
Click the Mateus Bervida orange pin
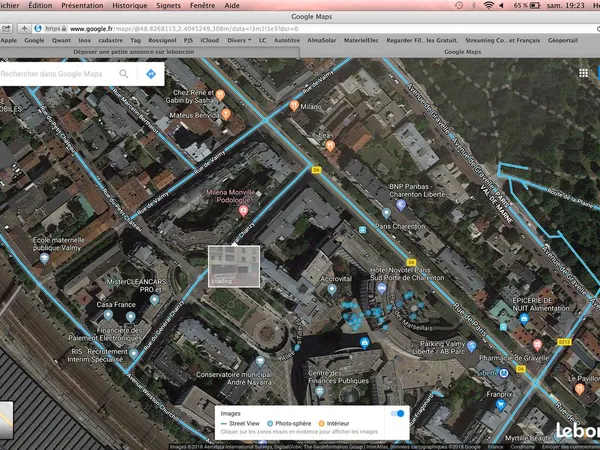coord(226,114)
